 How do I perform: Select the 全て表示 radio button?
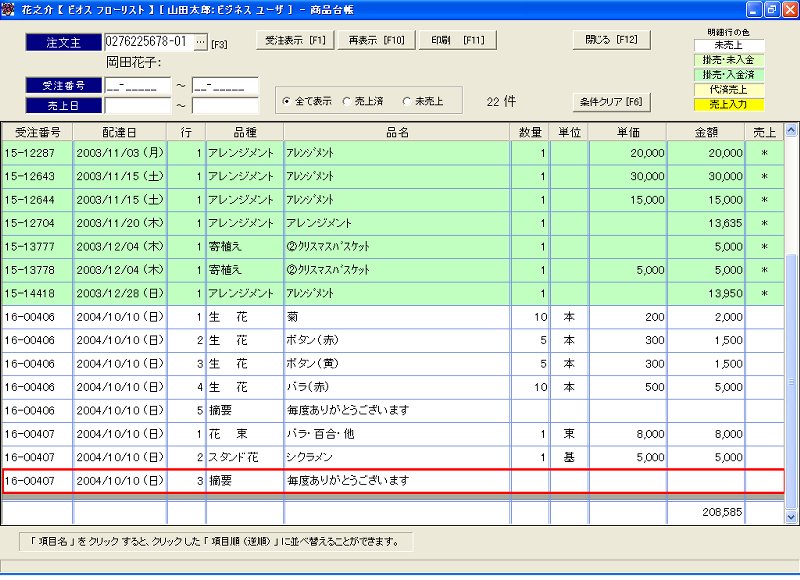pos(286,101)
